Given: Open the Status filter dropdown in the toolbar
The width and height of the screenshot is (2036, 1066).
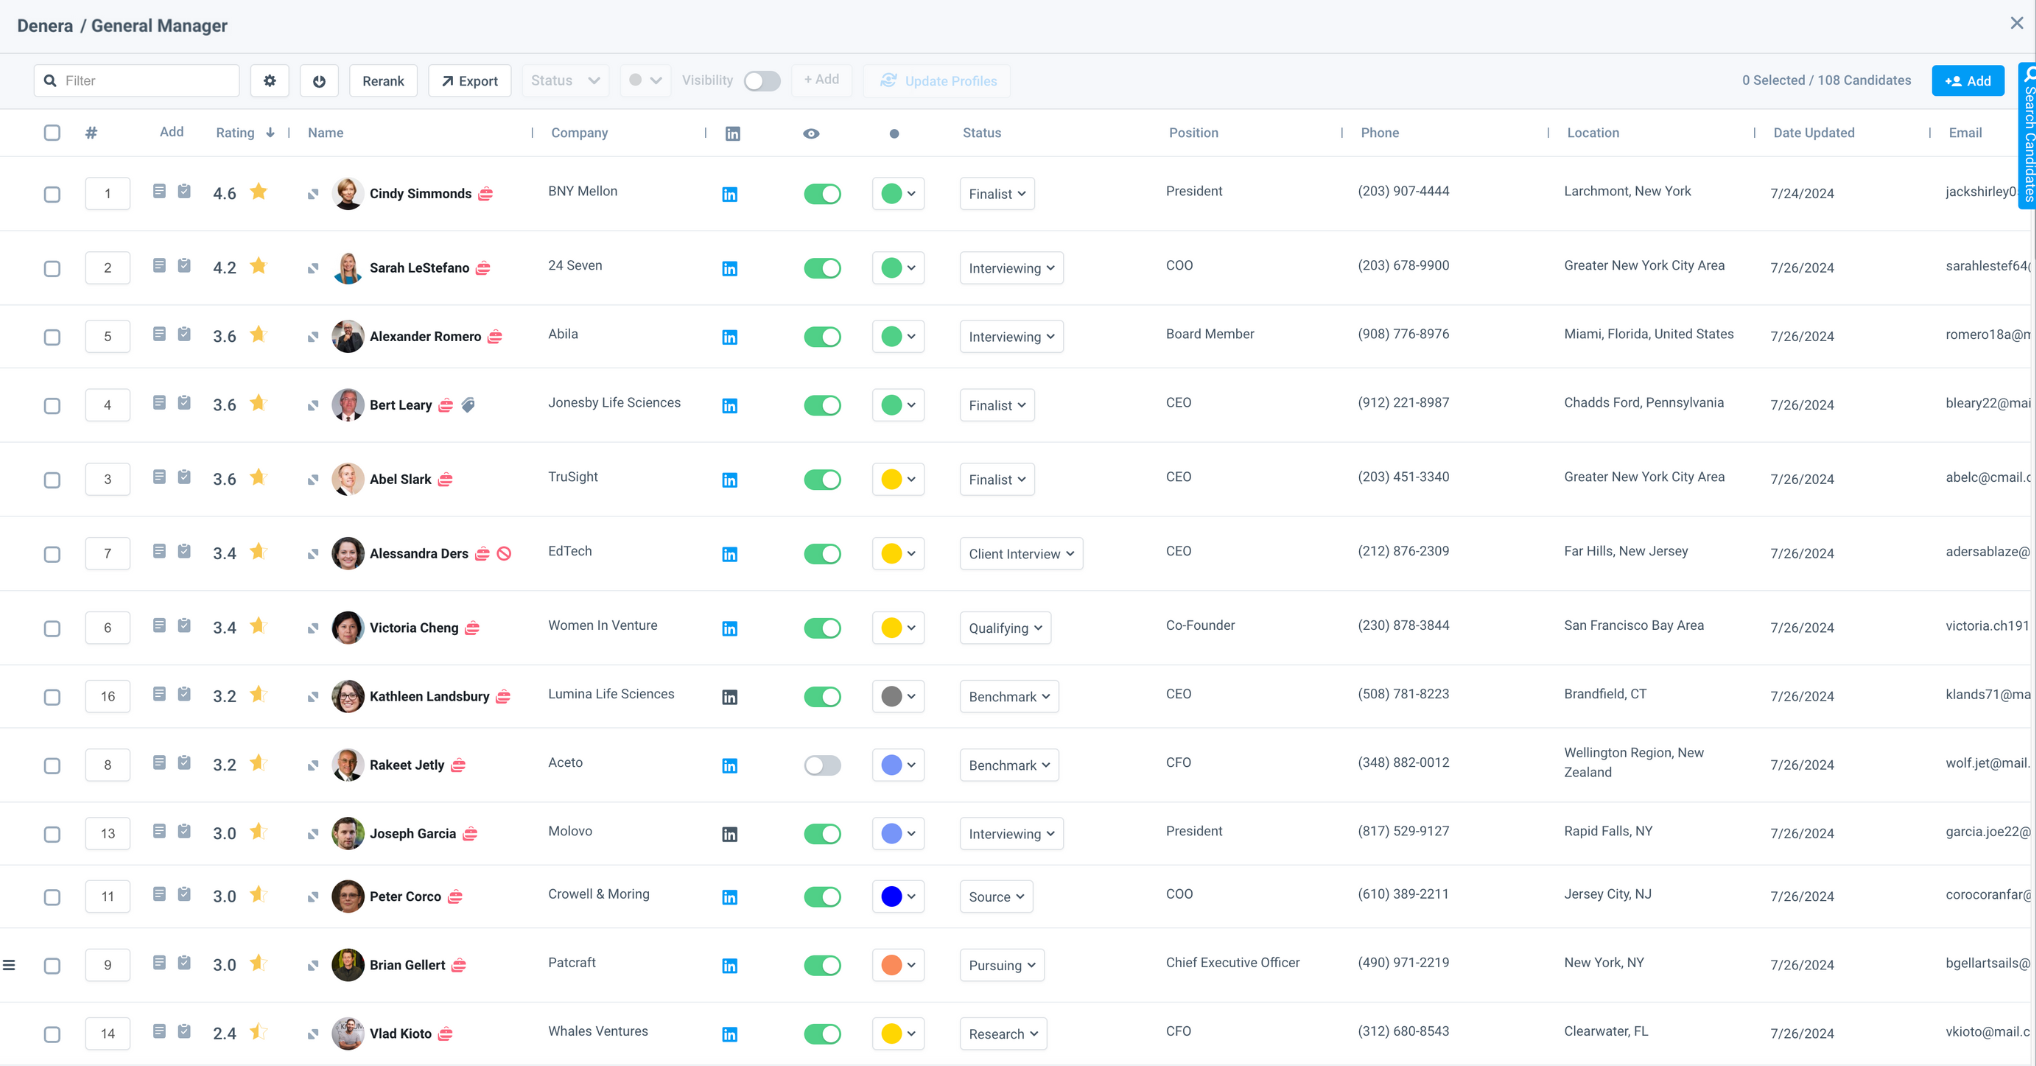Looking at the screenshot, I should 564,80.
